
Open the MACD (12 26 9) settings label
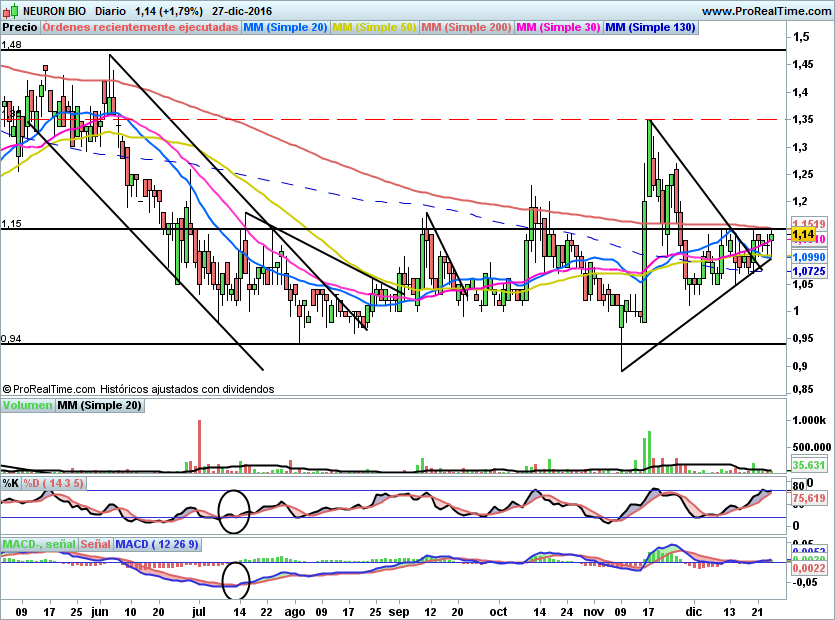click(x=158, y=544)
